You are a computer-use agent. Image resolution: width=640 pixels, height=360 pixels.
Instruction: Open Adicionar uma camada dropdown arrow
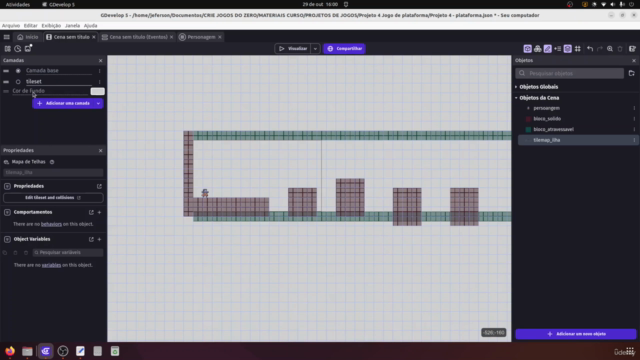(98, 103)
